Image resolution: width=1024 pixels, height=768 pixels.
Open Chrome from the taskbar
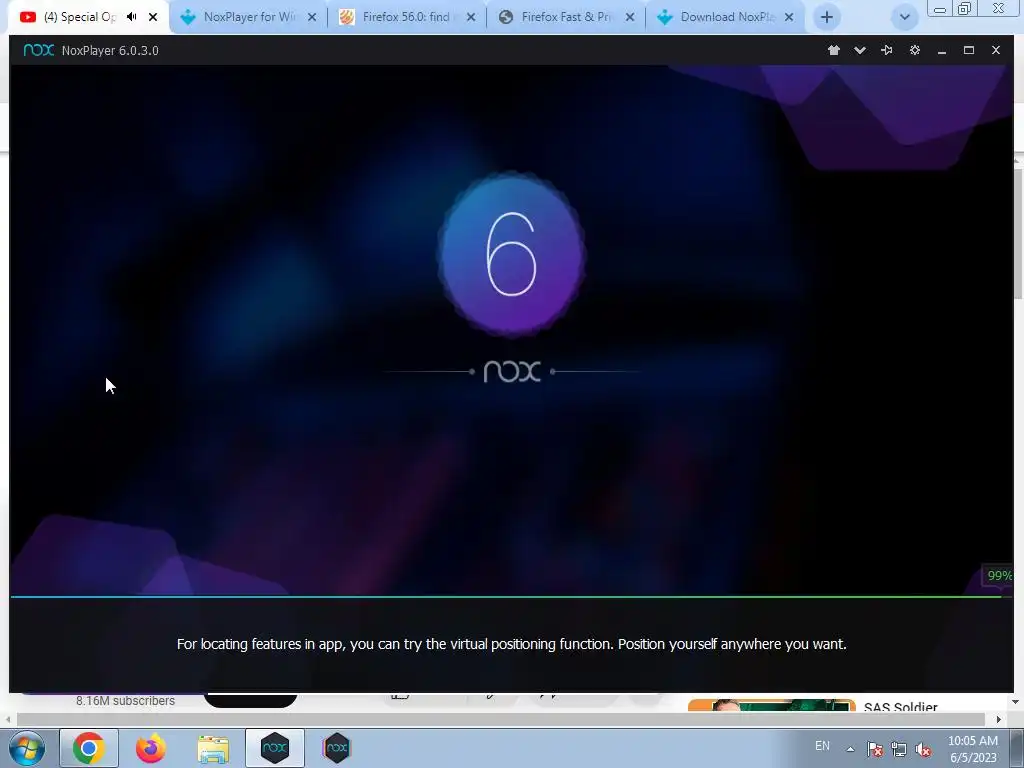[89, 748]
